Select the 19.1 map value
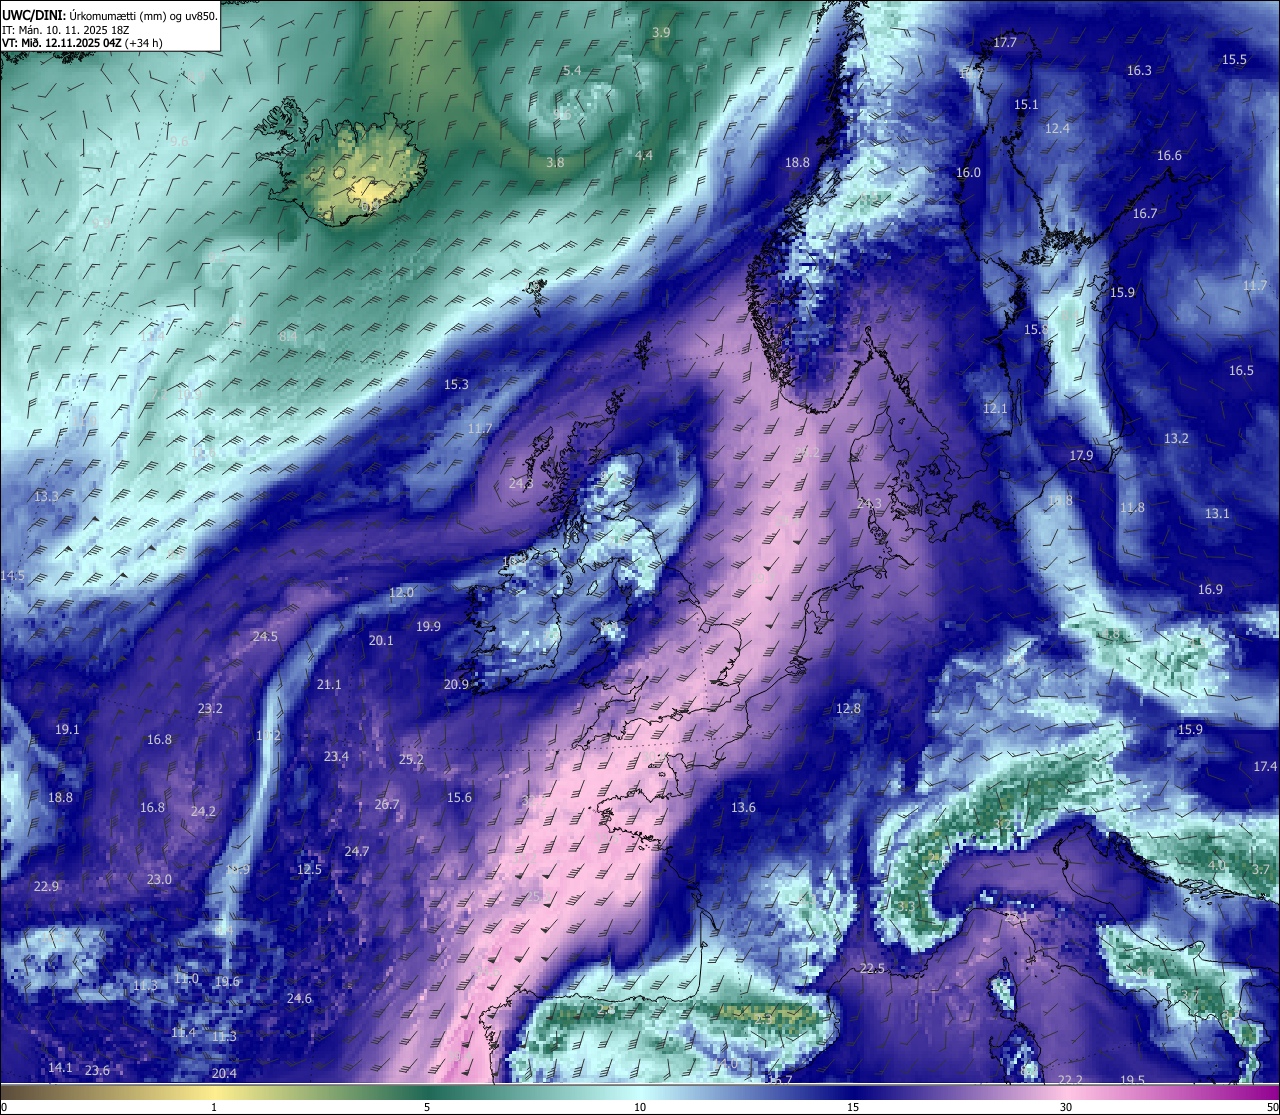1280x1115 pixels. [67, 729]
